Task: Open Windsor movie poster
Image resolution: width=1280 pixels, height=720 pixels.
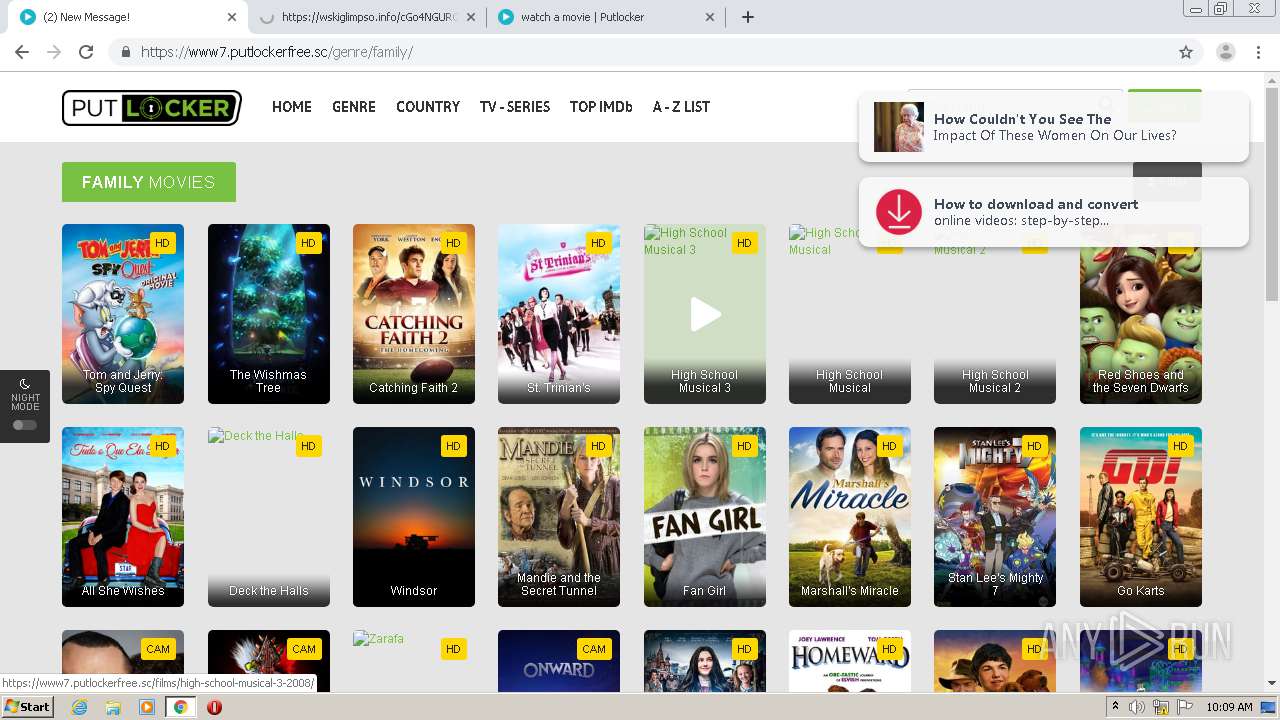Action: [x=414, y=517]
